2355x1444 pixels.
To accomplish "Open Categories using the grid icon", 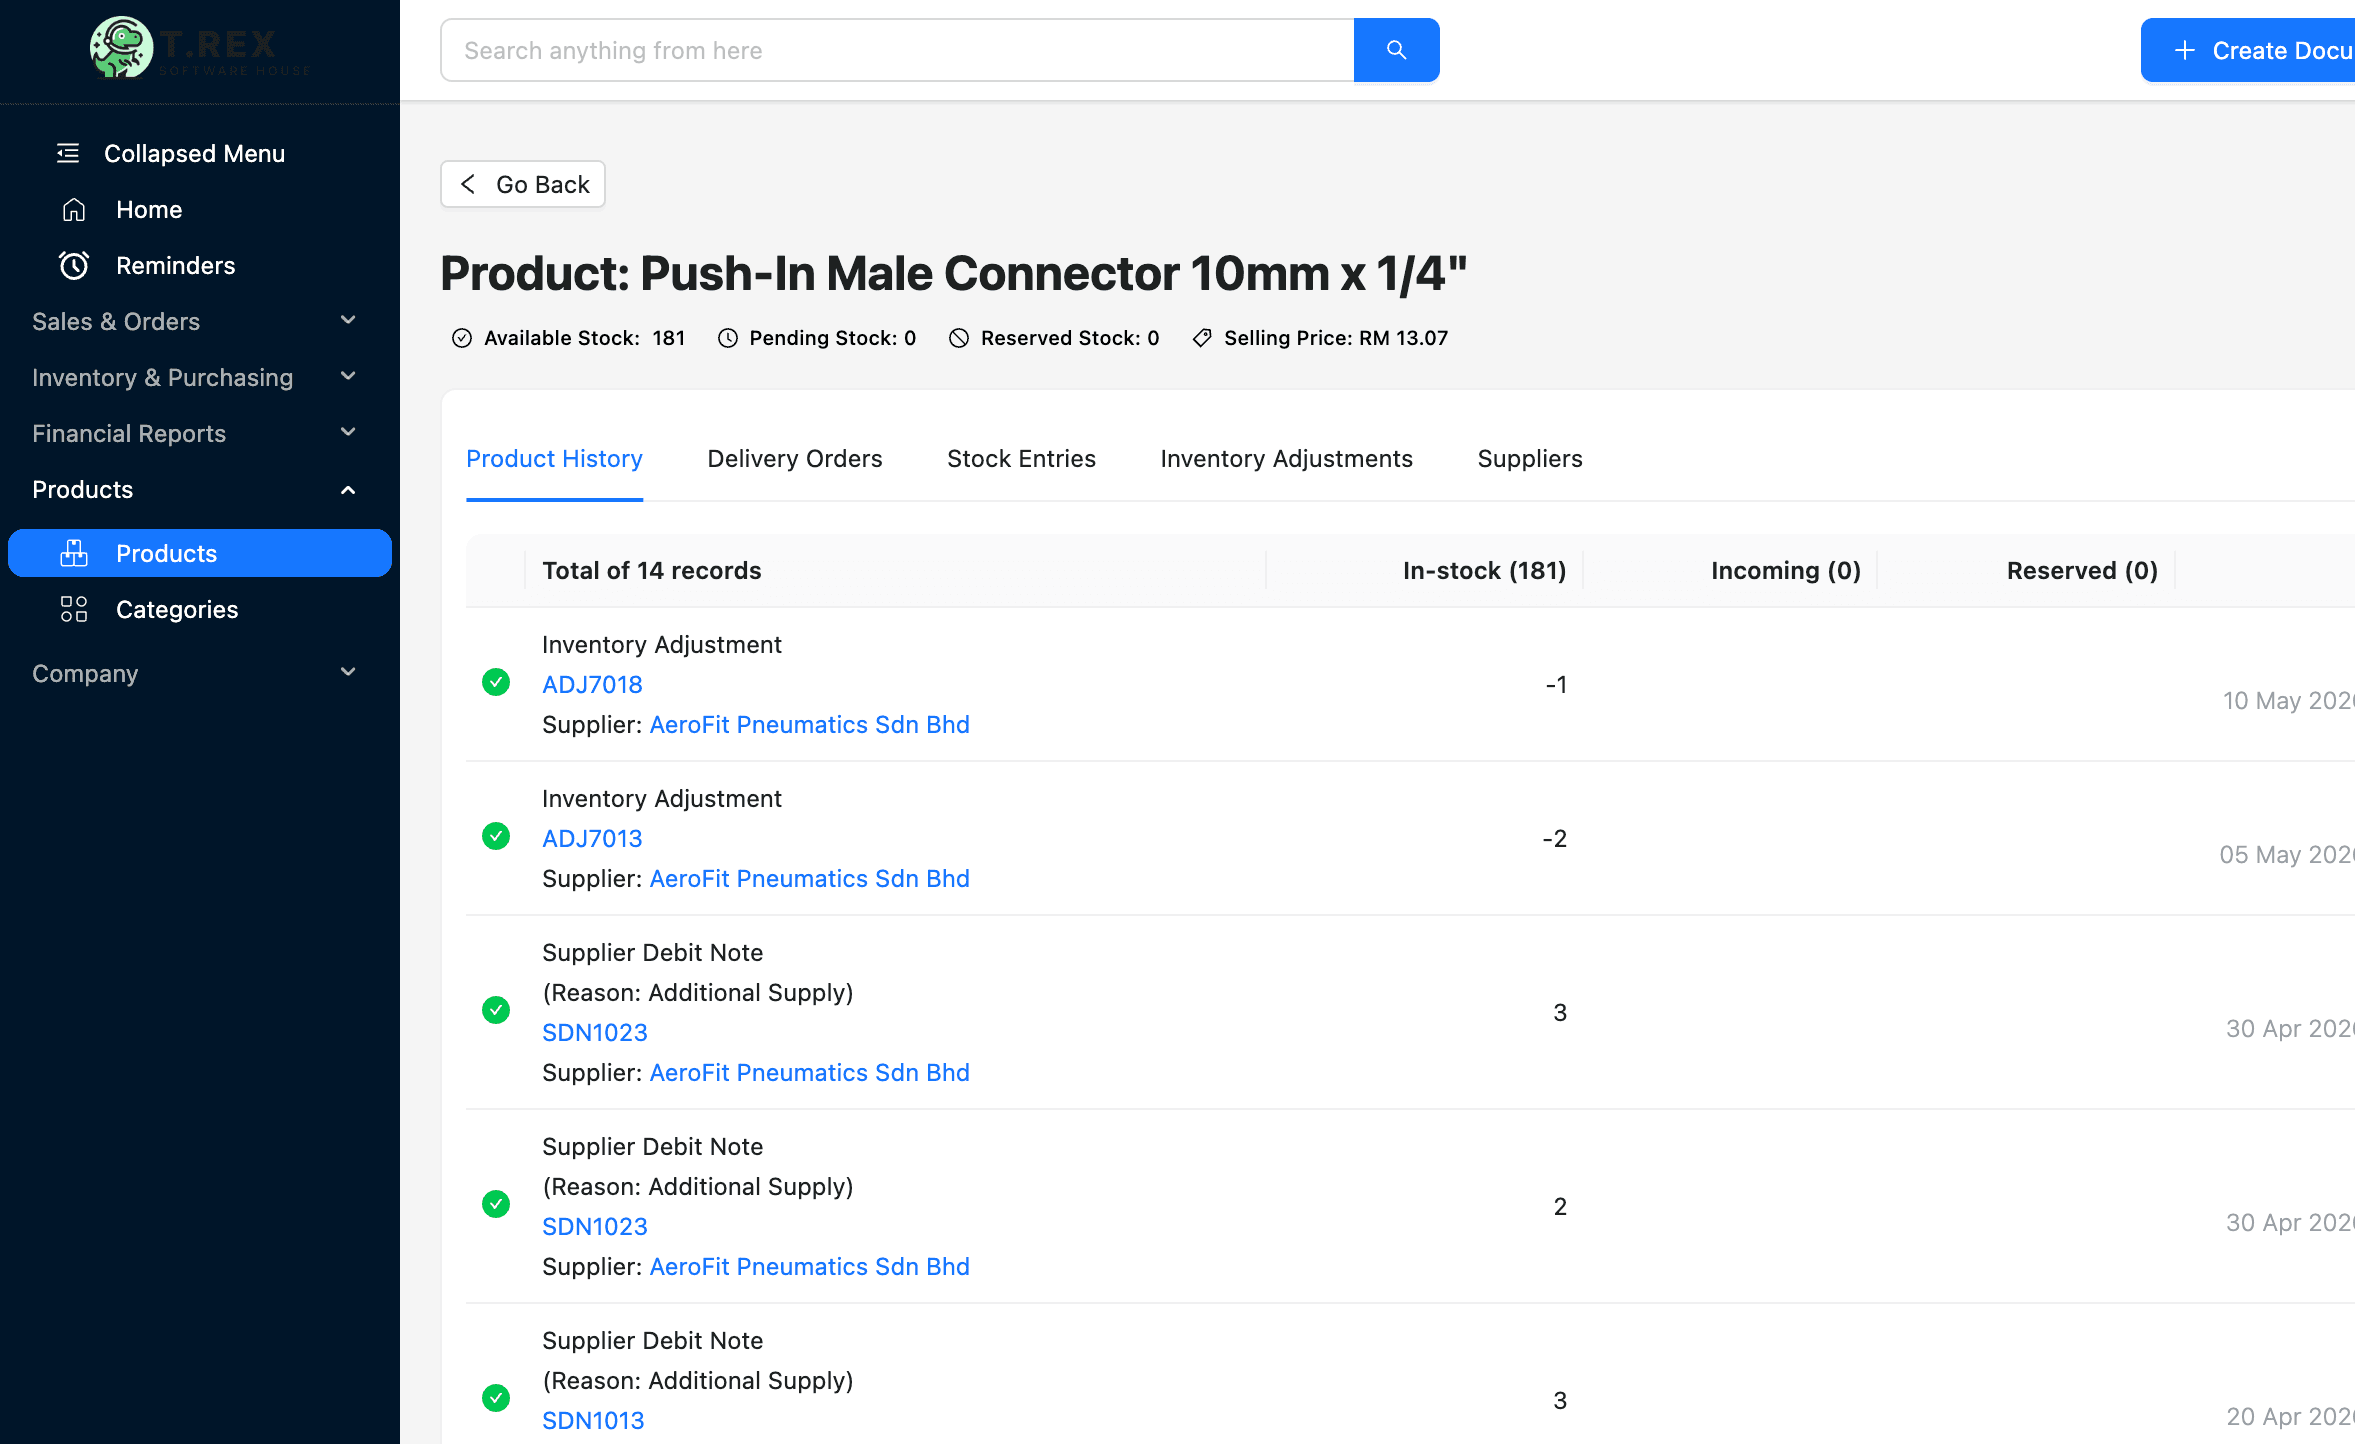I will [74, 609].
